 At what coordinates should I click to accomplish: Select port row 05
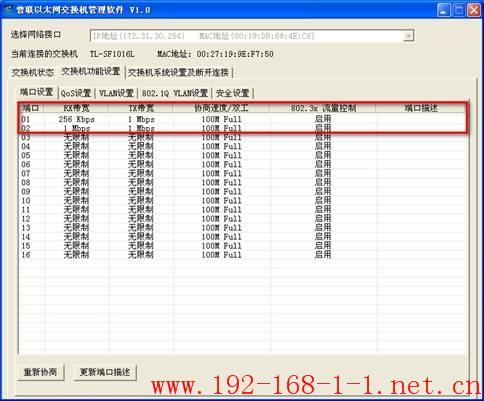click(x=243, y=155)
